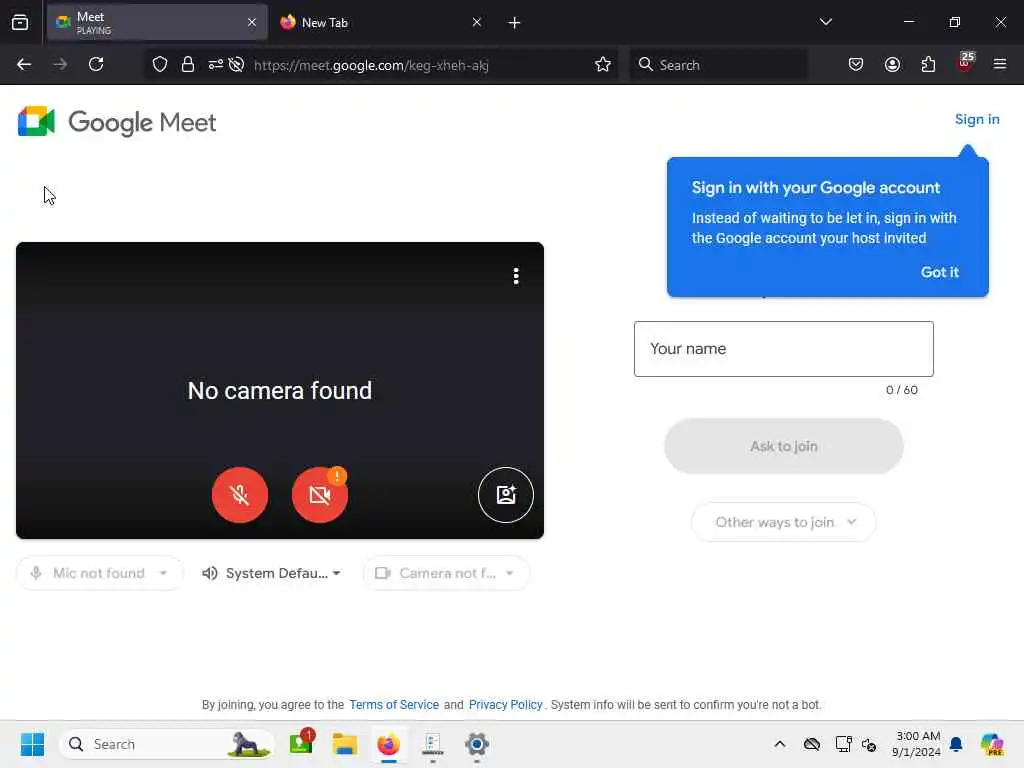The image size is (1024, 768).
Task: Click the Google Meet logo
Action: (117, 121)
